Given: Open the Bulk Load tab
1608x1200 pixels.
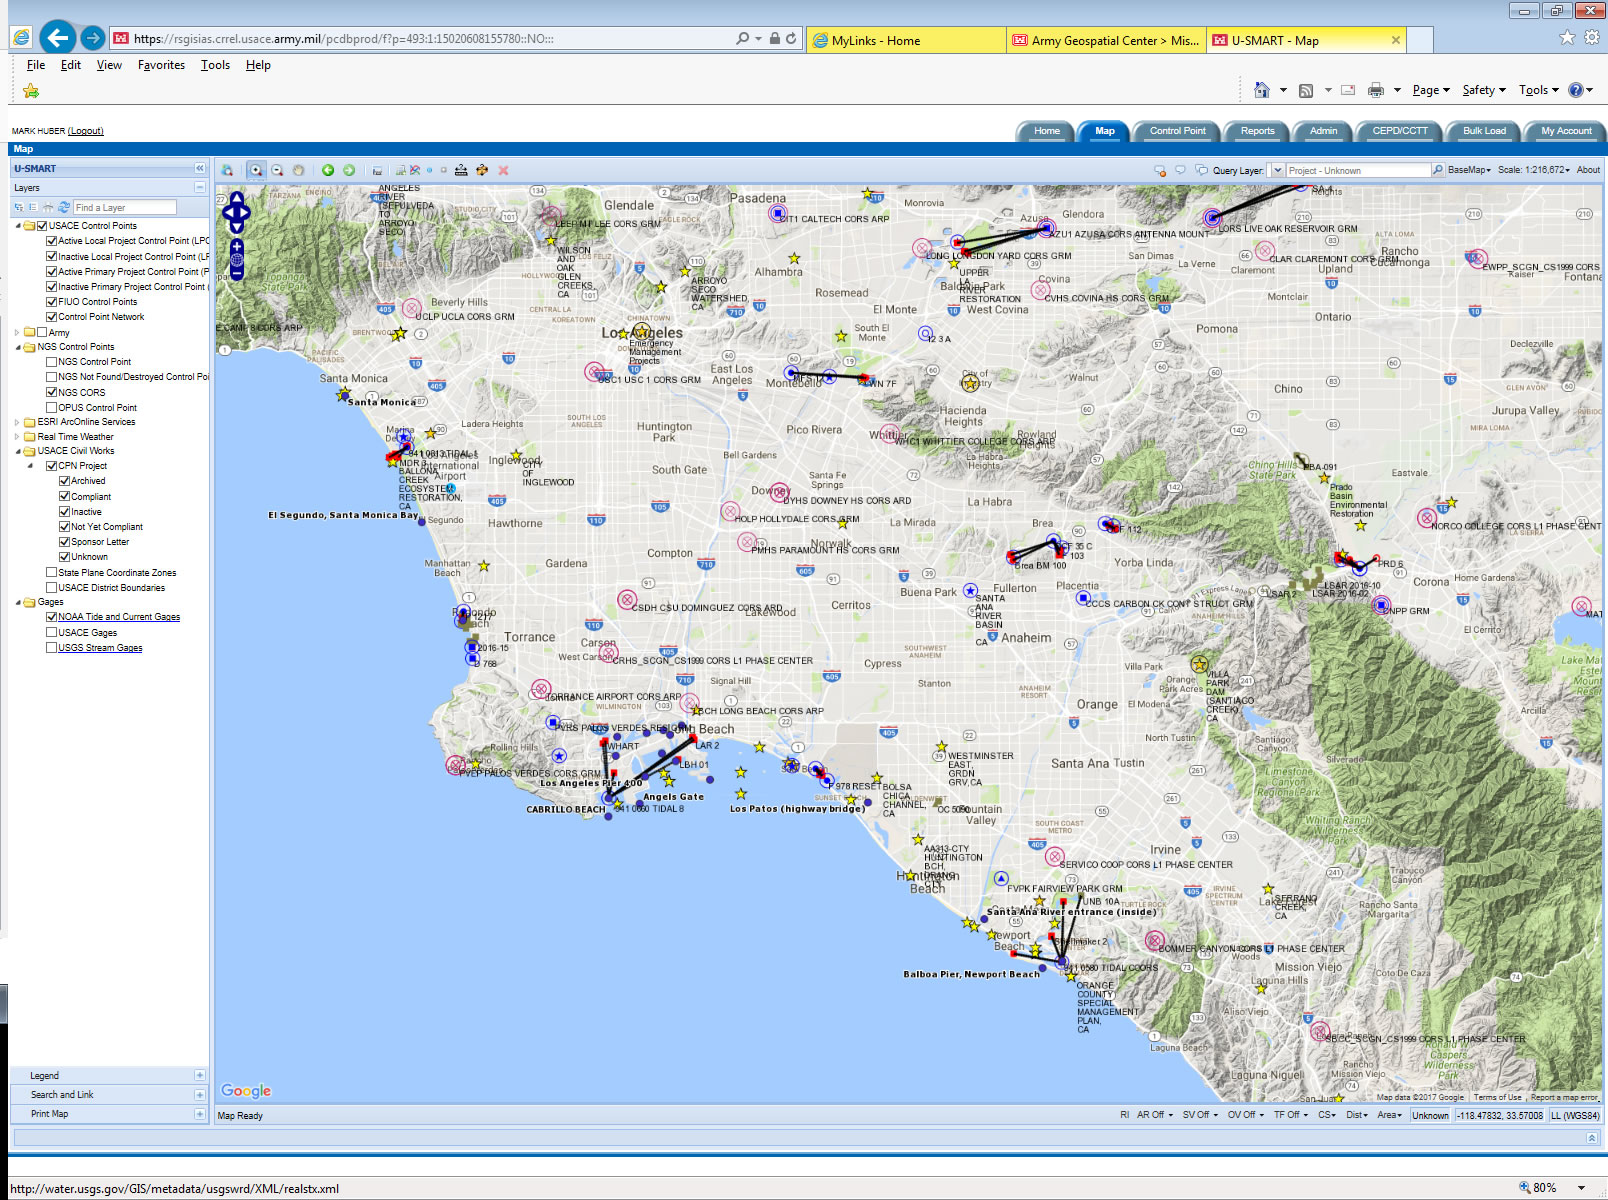Looking at the screenshot, I should [x=1484, y=131].
